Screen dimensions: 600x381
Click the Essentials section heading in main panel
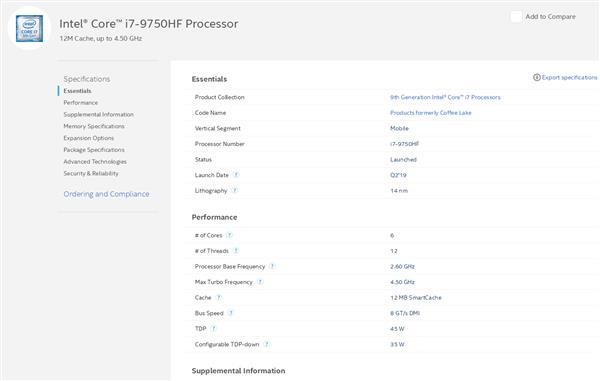click(x=209, y=79)
